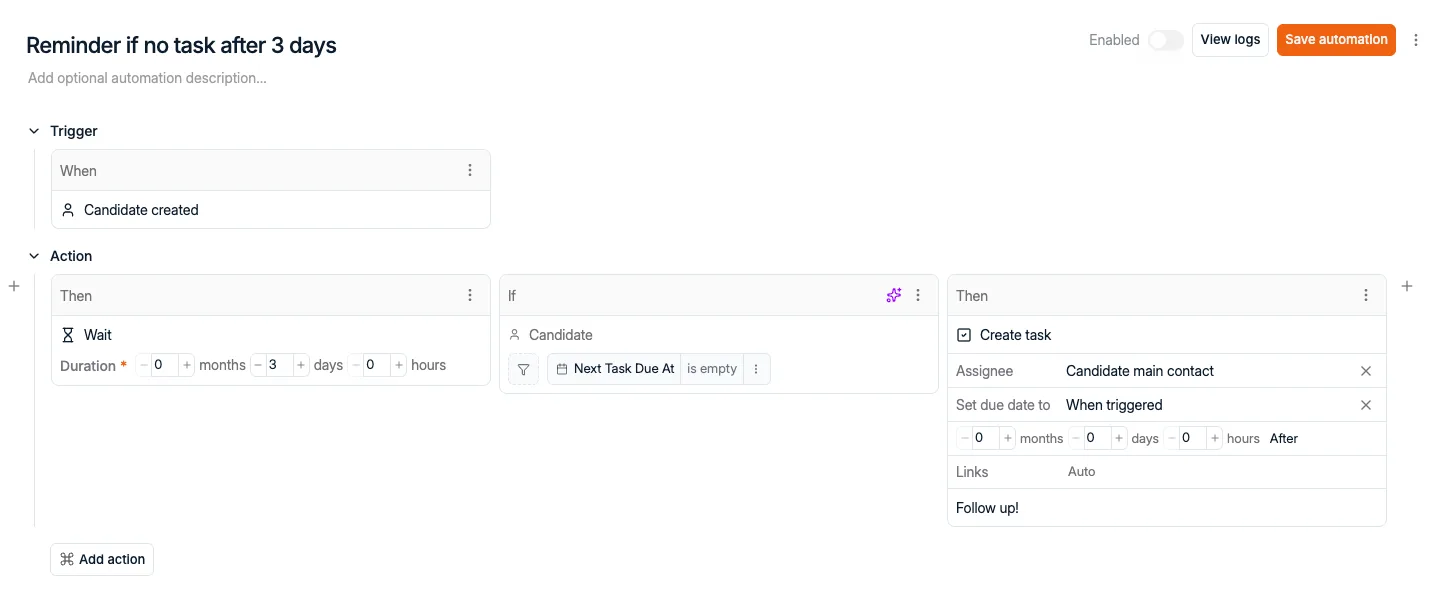Open the purple AI sparkle icon in If block
Screen dimensions: 1449x609
click(x=894, y=295)
